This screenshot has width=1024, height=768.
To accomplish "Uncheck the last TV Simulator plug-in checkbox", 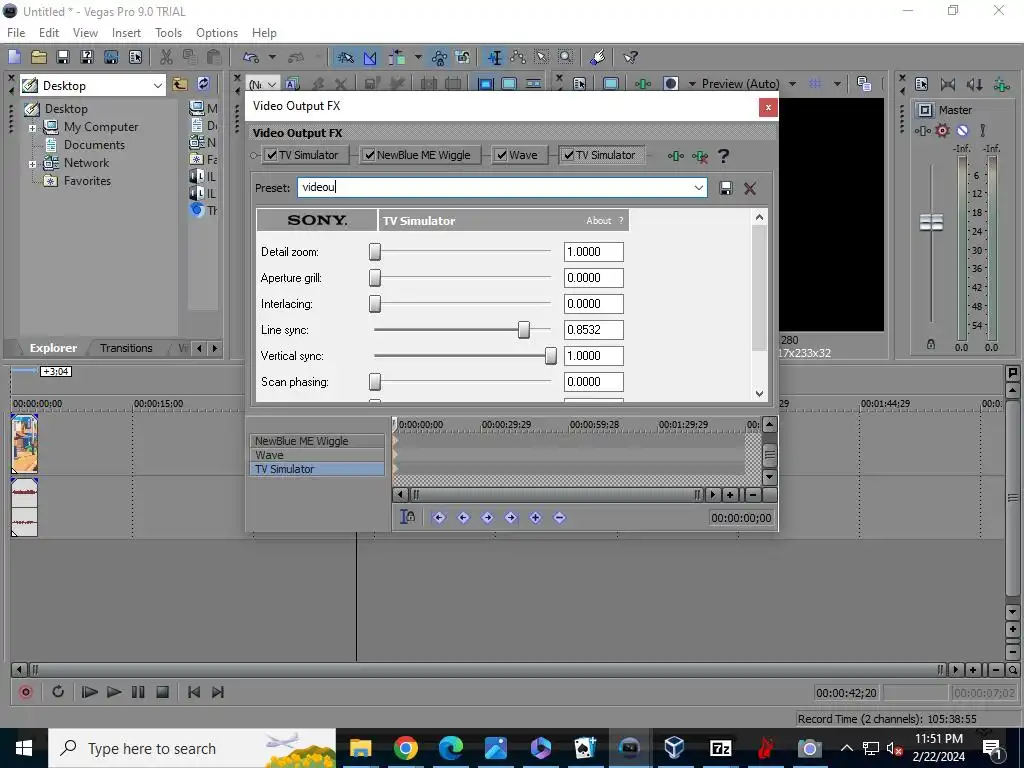I will [568, 155].
